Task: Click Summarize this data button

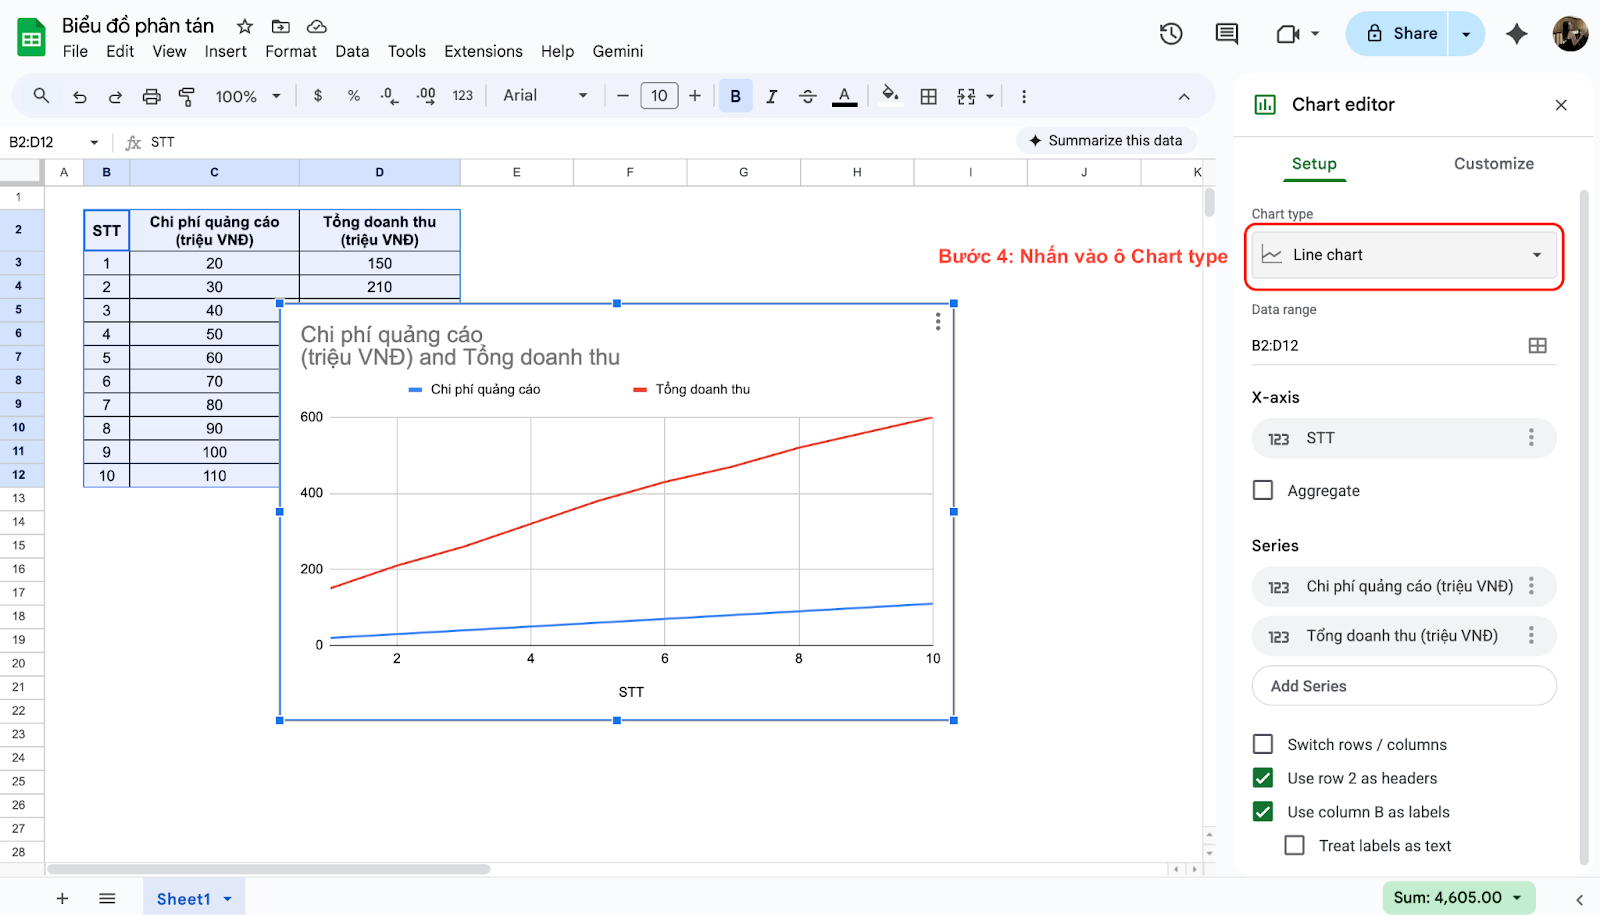Action: coord(1105,141)
